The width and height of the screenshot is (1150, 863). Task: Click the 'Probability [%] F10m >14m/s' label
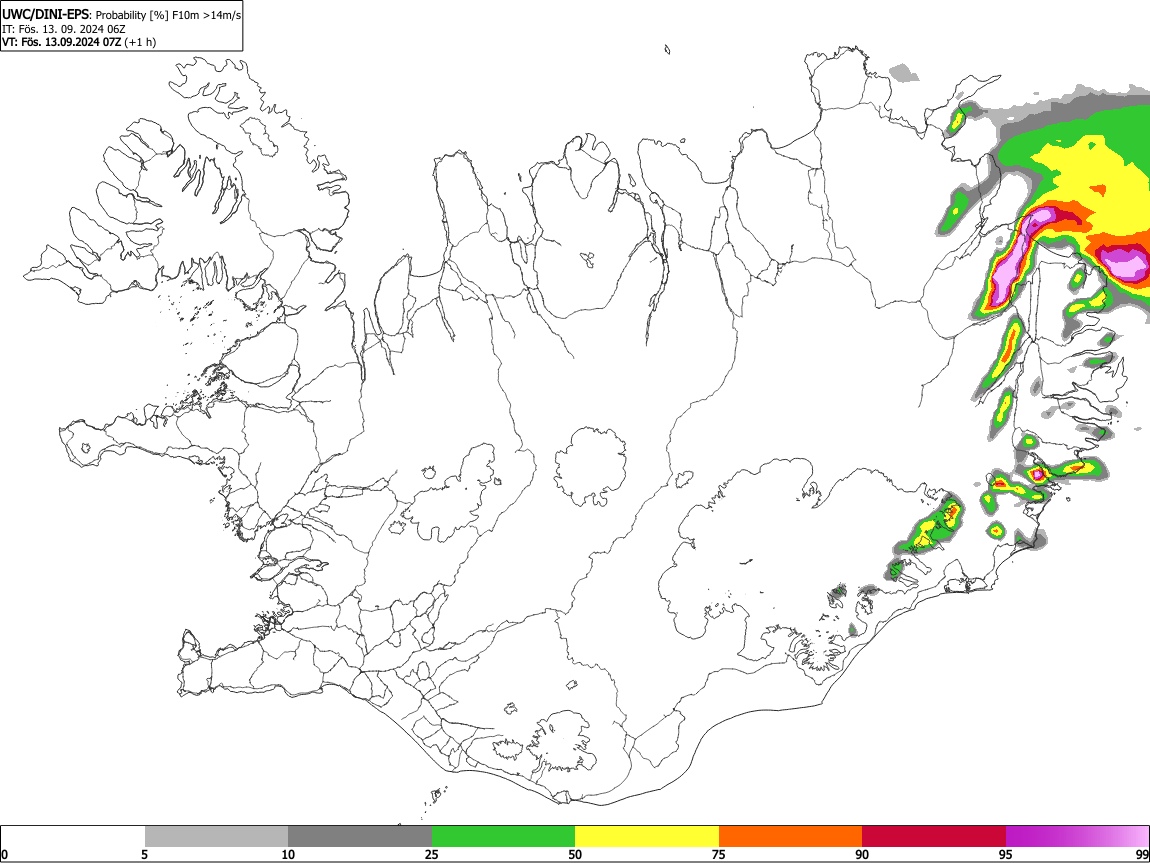pyautogui.click(x=168, y=15)
